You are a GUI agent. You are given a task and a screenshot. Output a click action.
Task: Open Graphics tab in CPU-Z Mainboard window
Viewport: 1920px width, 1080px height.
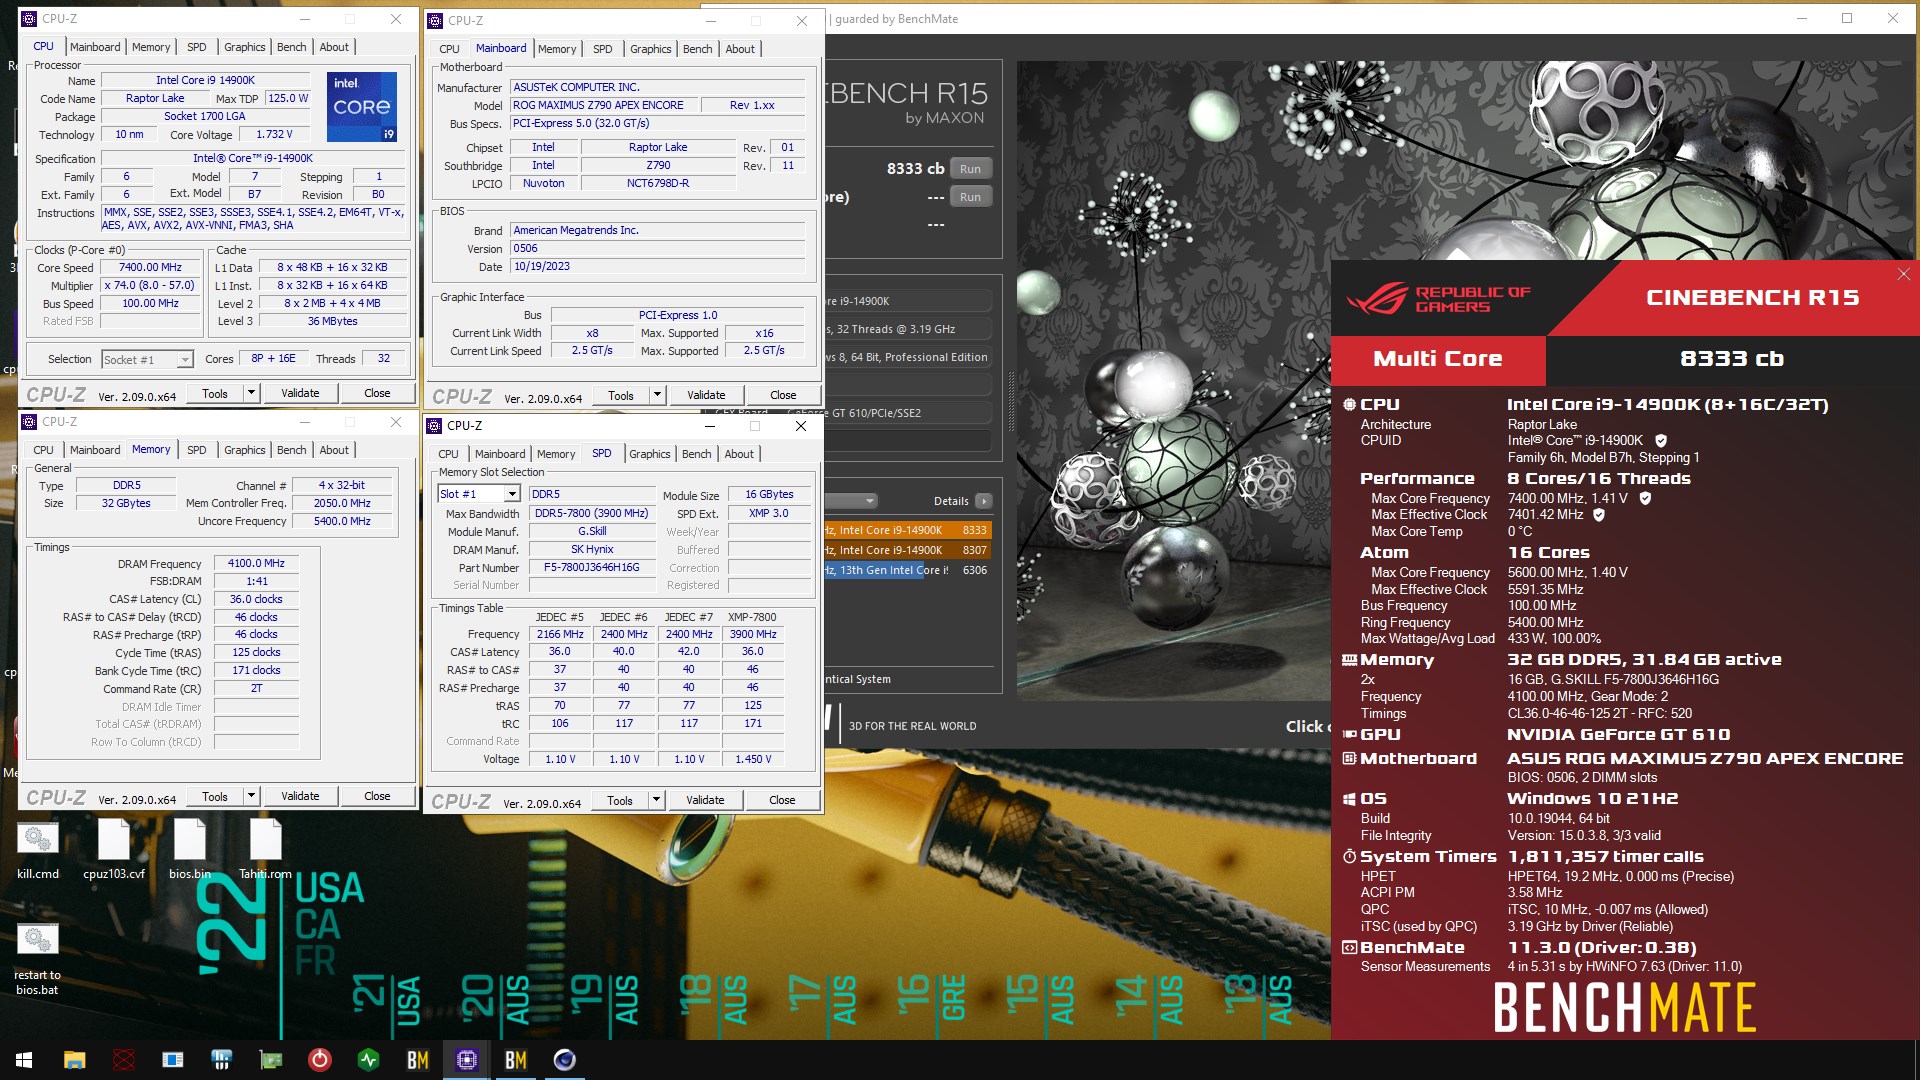pos(651,49)
